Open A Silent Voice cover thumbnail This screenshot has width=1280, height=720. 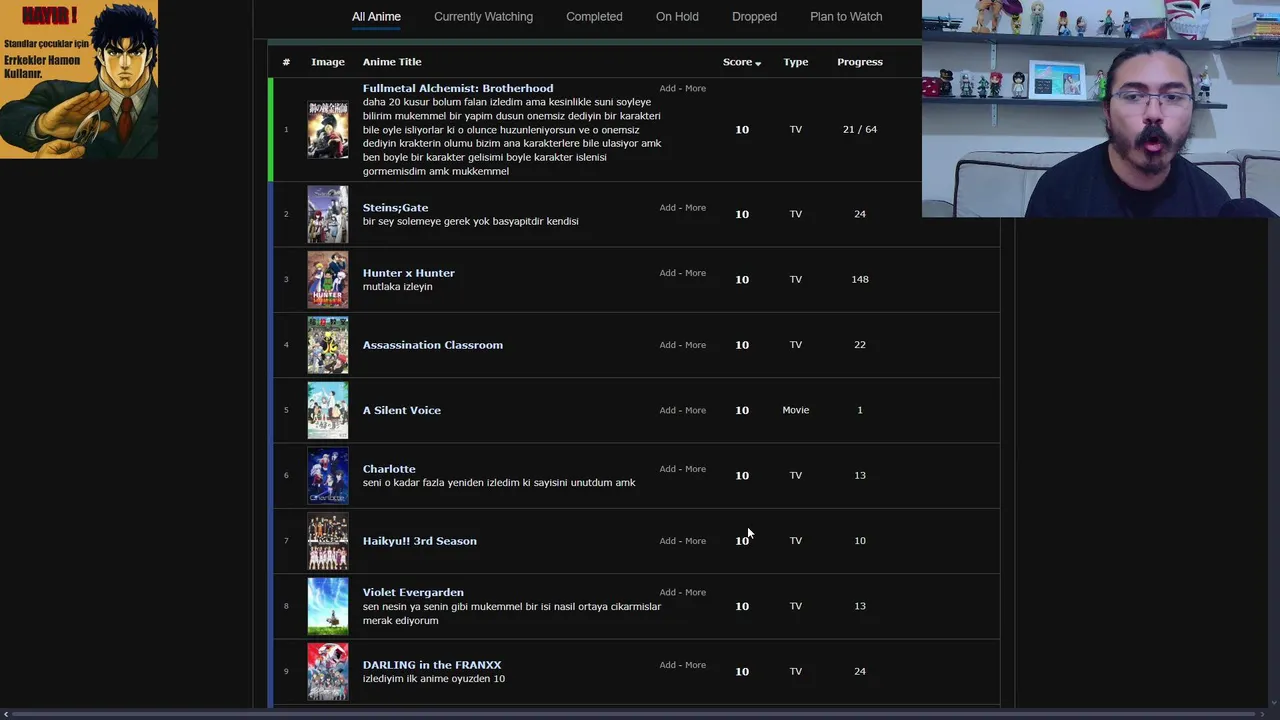tap(328, 410)
